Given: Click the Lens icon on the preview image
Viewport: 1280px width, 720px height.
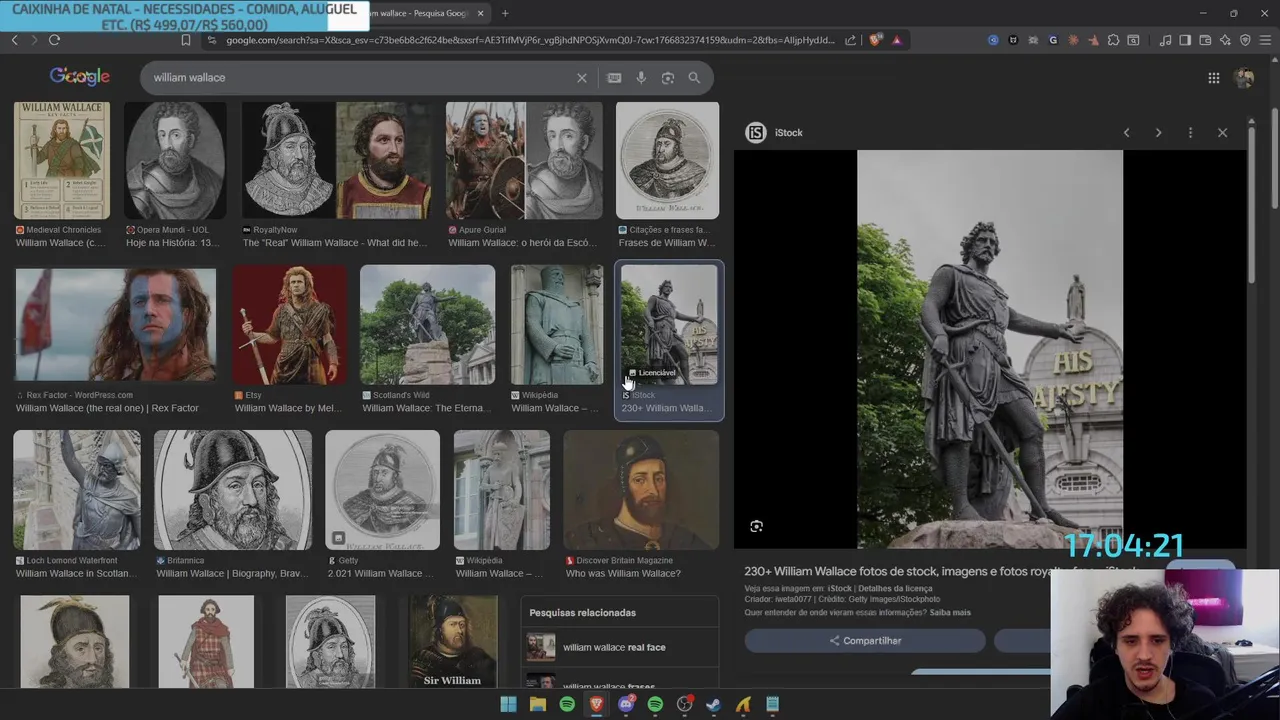Looking at the screenshot, I should (x=756, y=526).
